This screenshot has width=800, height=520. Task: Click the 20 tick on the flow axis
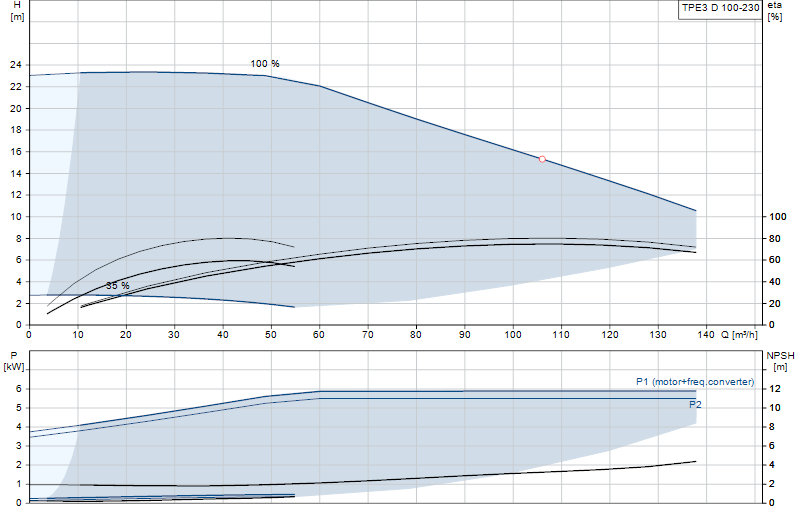126,335
